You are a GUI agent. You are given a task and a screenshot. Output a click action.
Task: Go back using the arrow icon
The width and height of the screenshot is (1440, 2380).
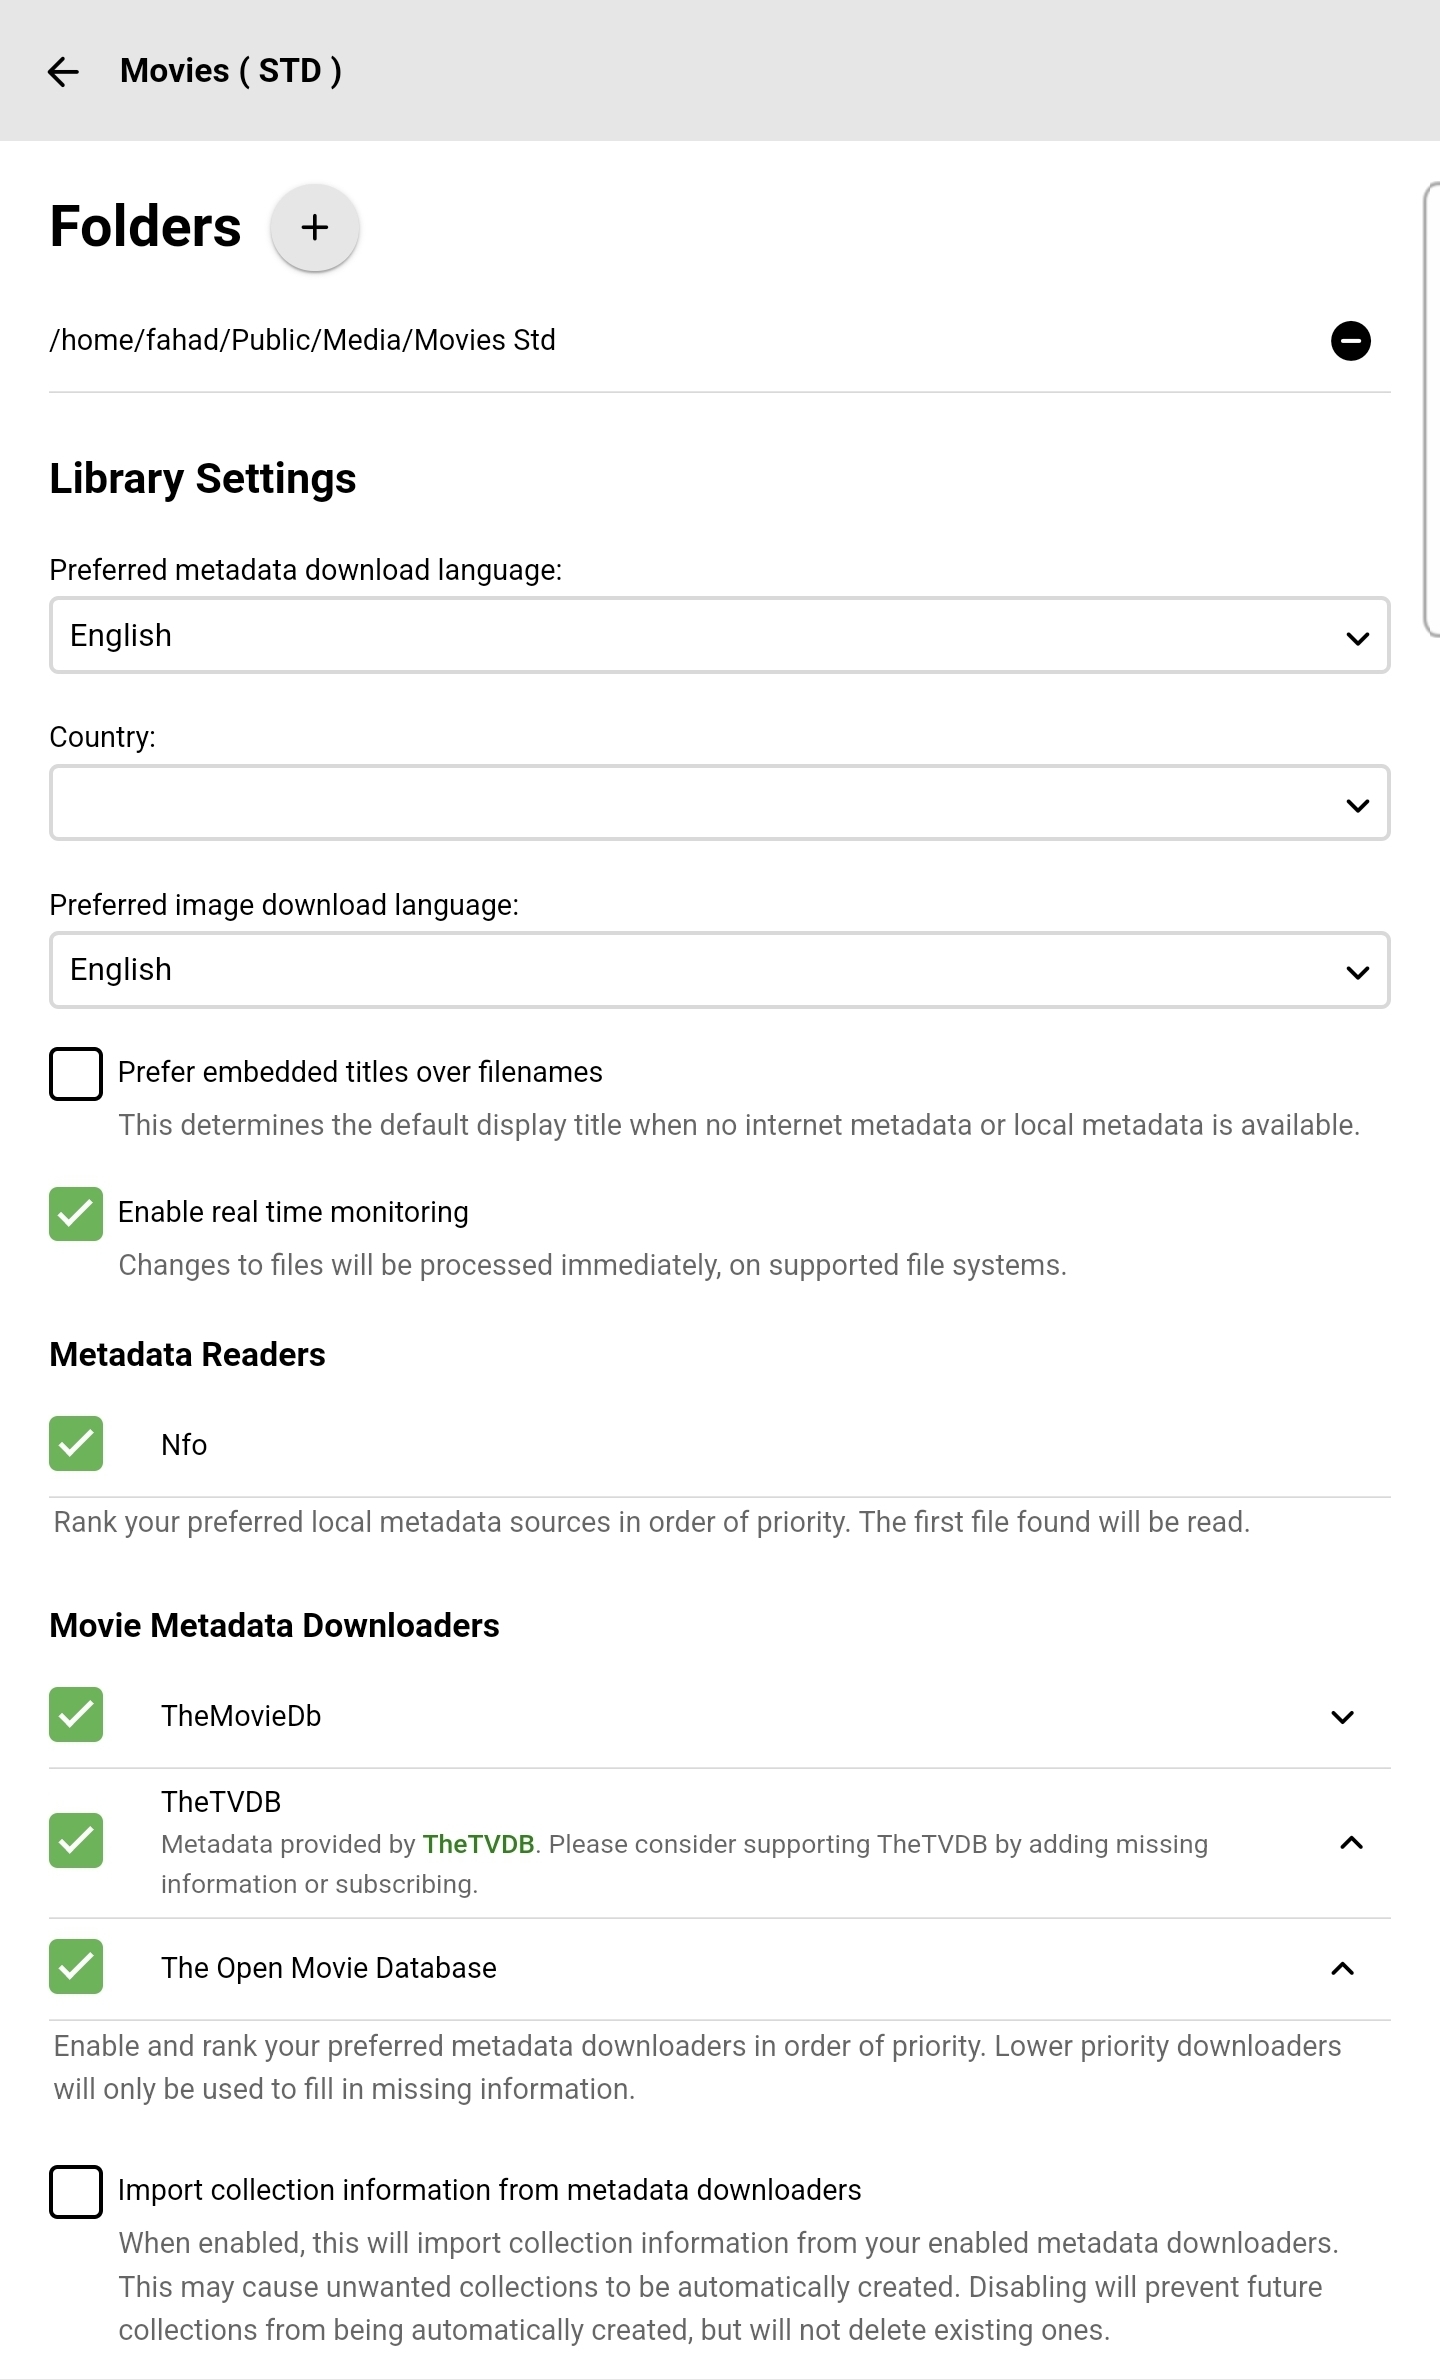tap(63, 71)
